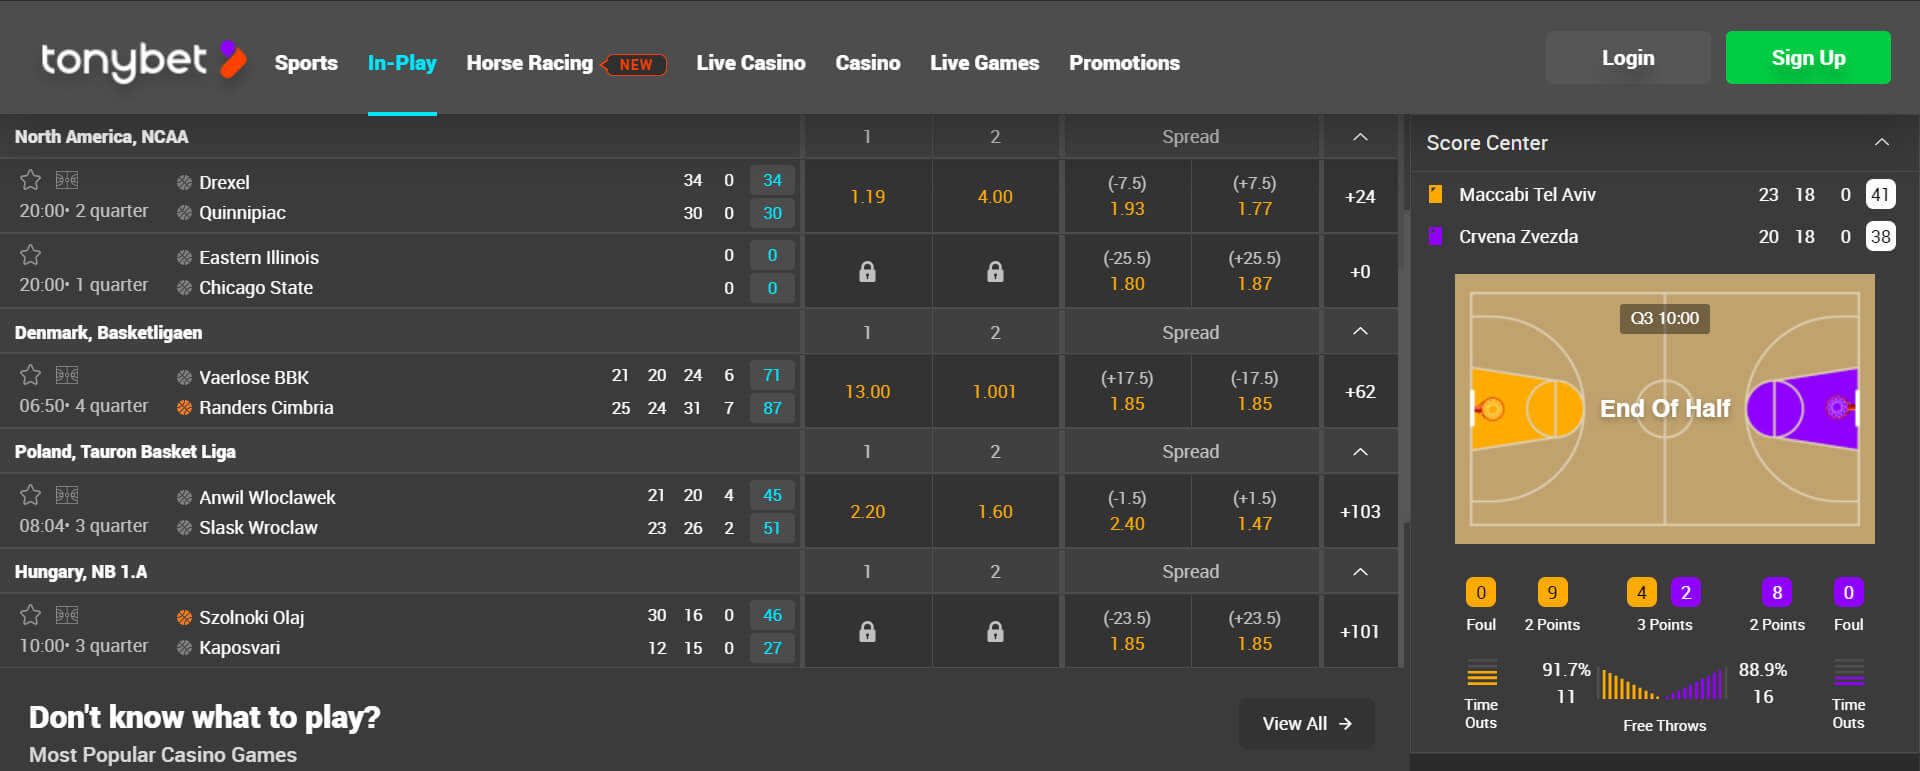
Task: Collapse the Score Center panel
Action: coord(1881,143)
